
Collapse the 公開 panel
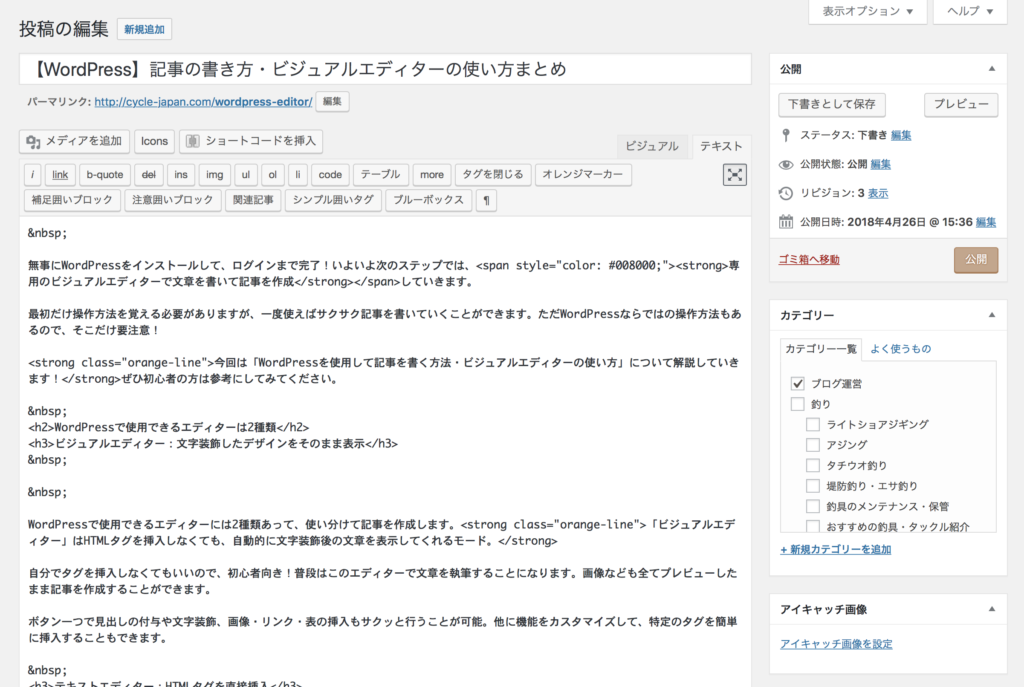(x=991, y=69)
